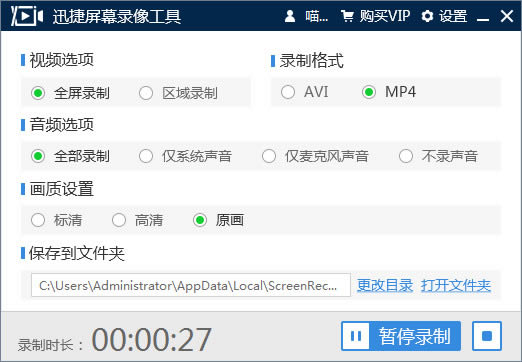Screen dimensions: 522x362
Task: Open settings via the gear icon
Action: (427, 16)
